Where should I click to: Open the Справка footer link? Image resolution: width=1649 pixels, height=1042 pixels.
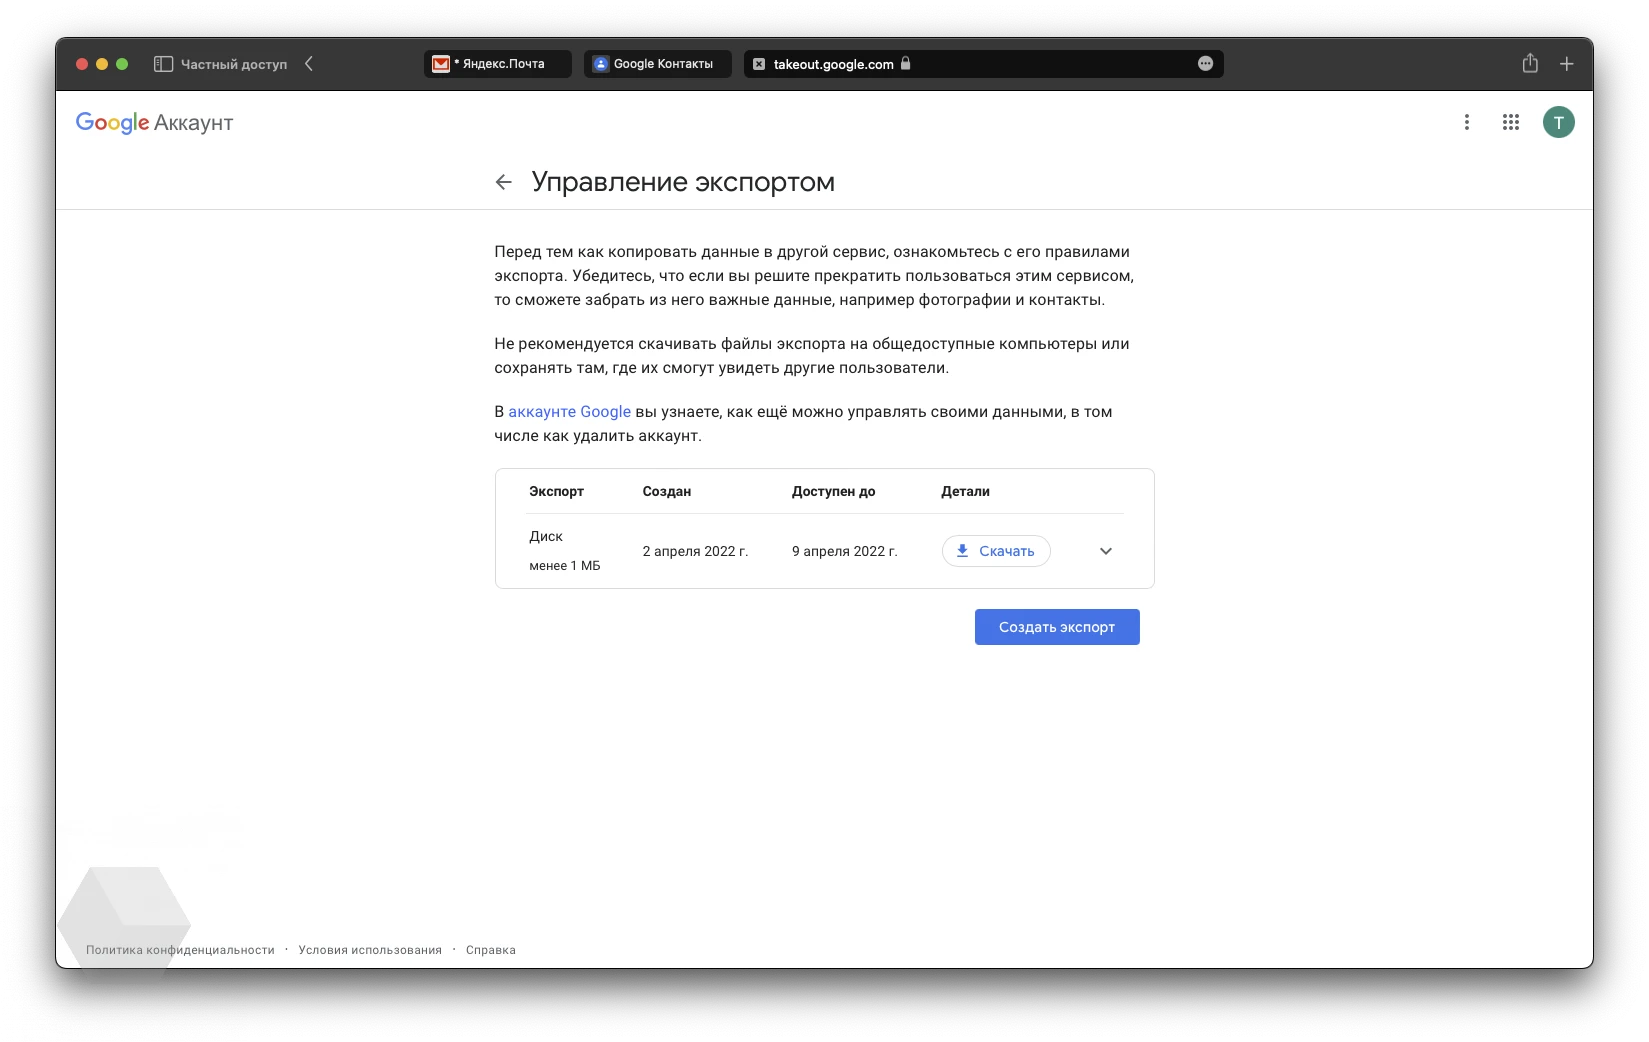click(490, 950)
